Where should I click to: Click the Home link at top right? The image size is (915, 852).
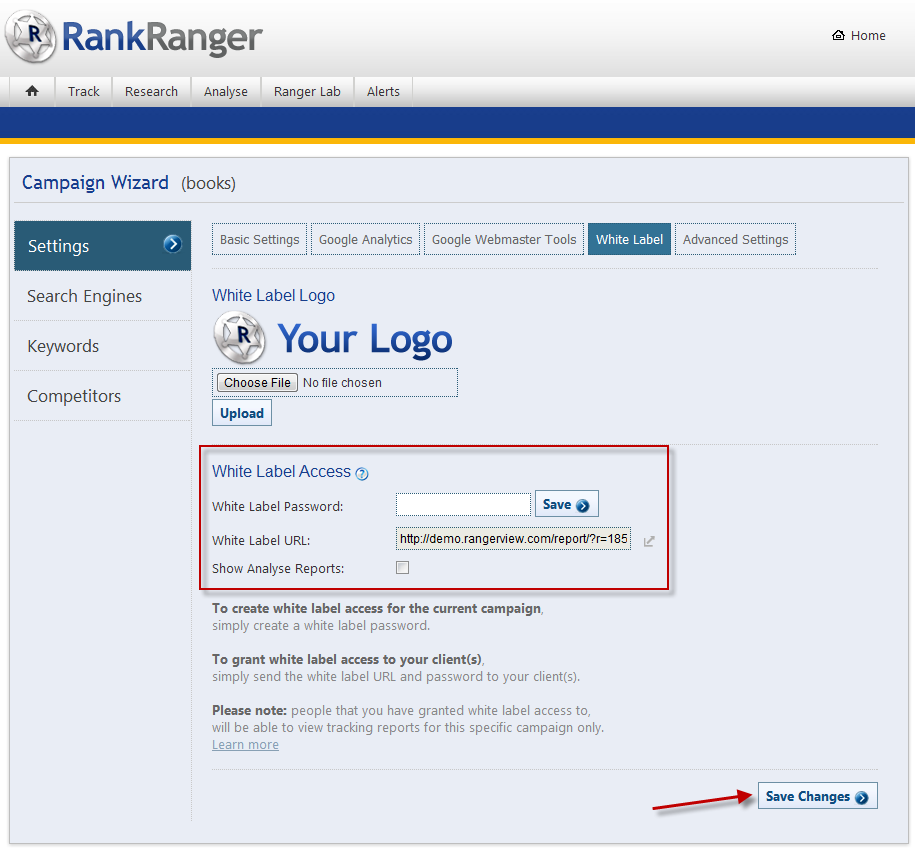[x=858, y=36]
